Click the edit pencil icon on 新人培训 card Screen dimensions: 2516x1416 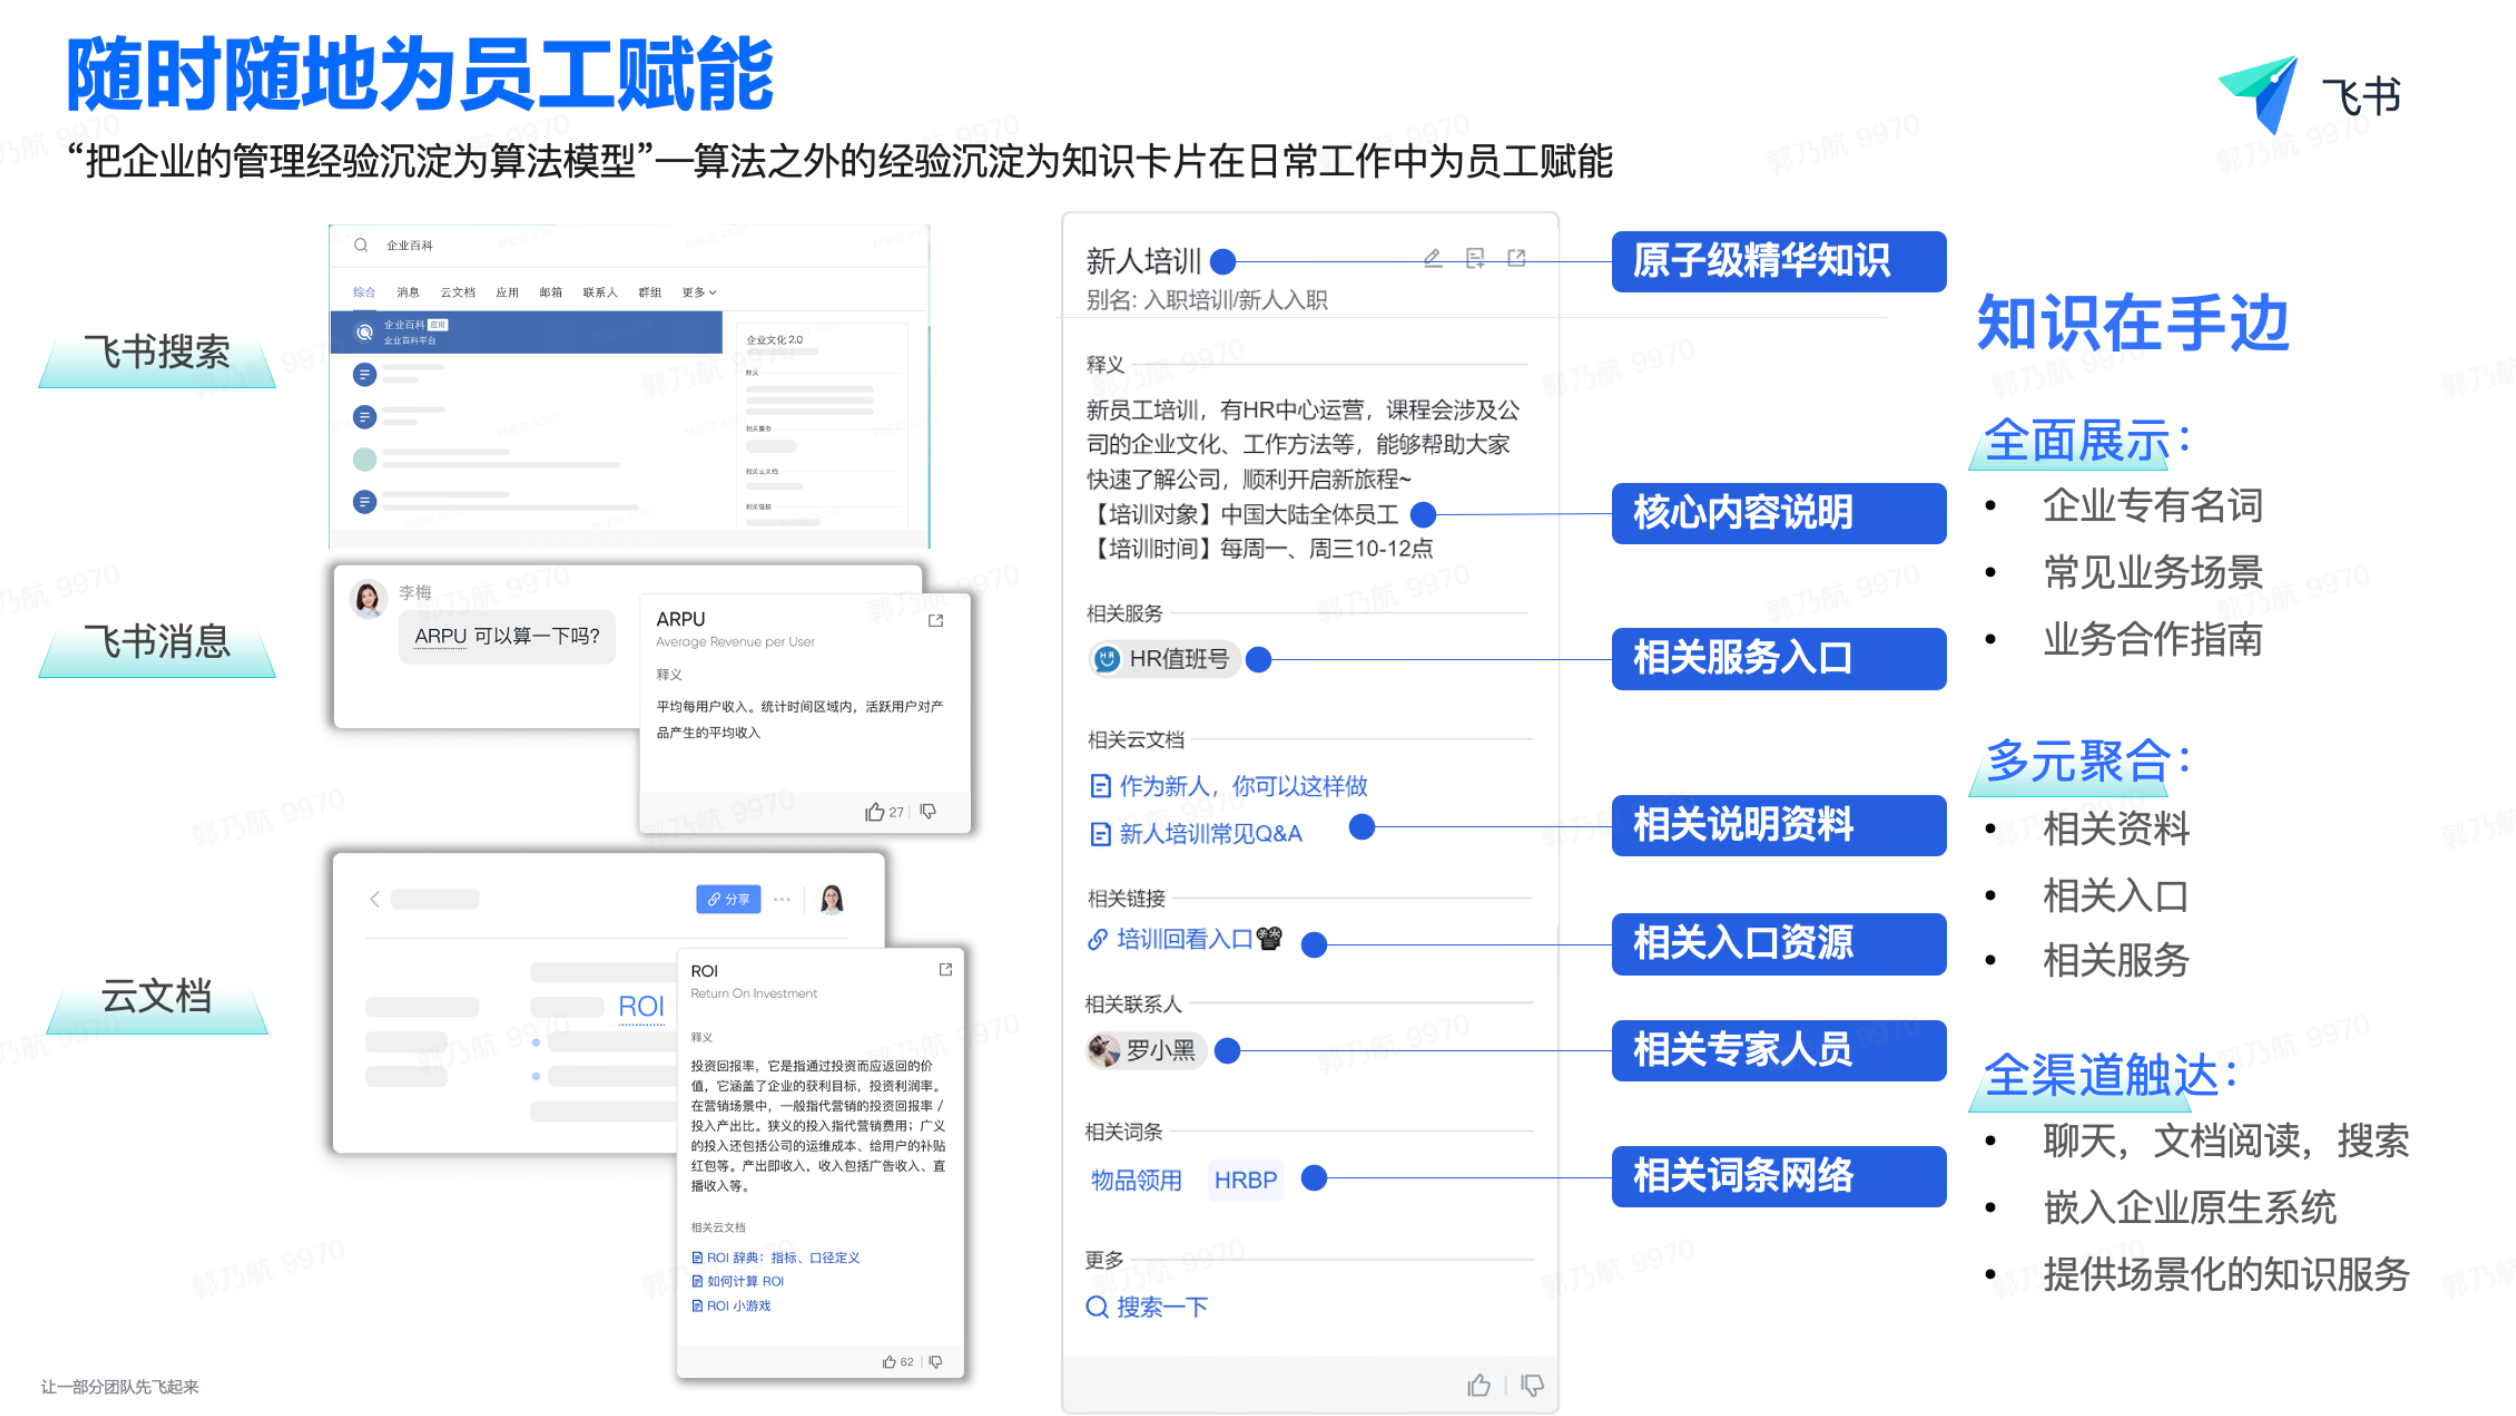coord(1432,259)
